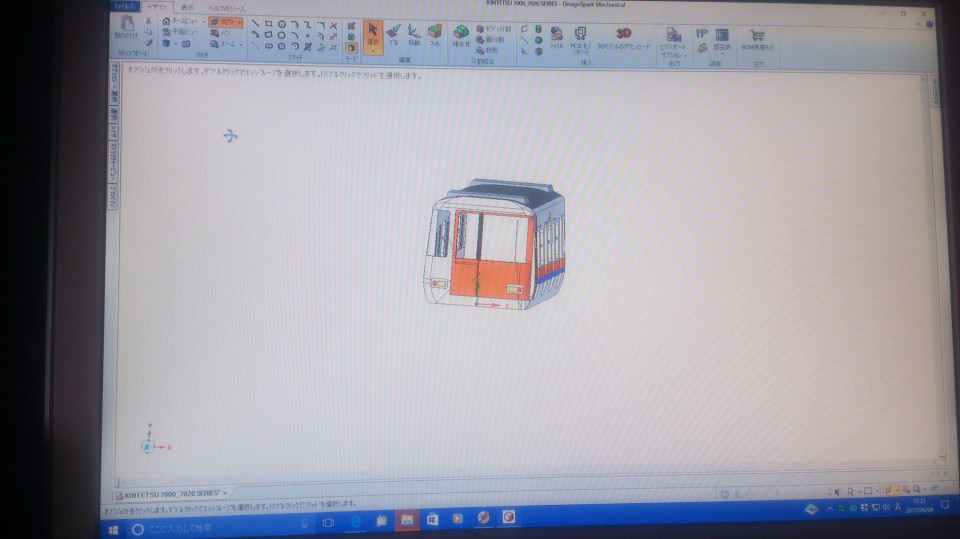
Task: Click the Format painter brush icon
Action: click(148, 43)
